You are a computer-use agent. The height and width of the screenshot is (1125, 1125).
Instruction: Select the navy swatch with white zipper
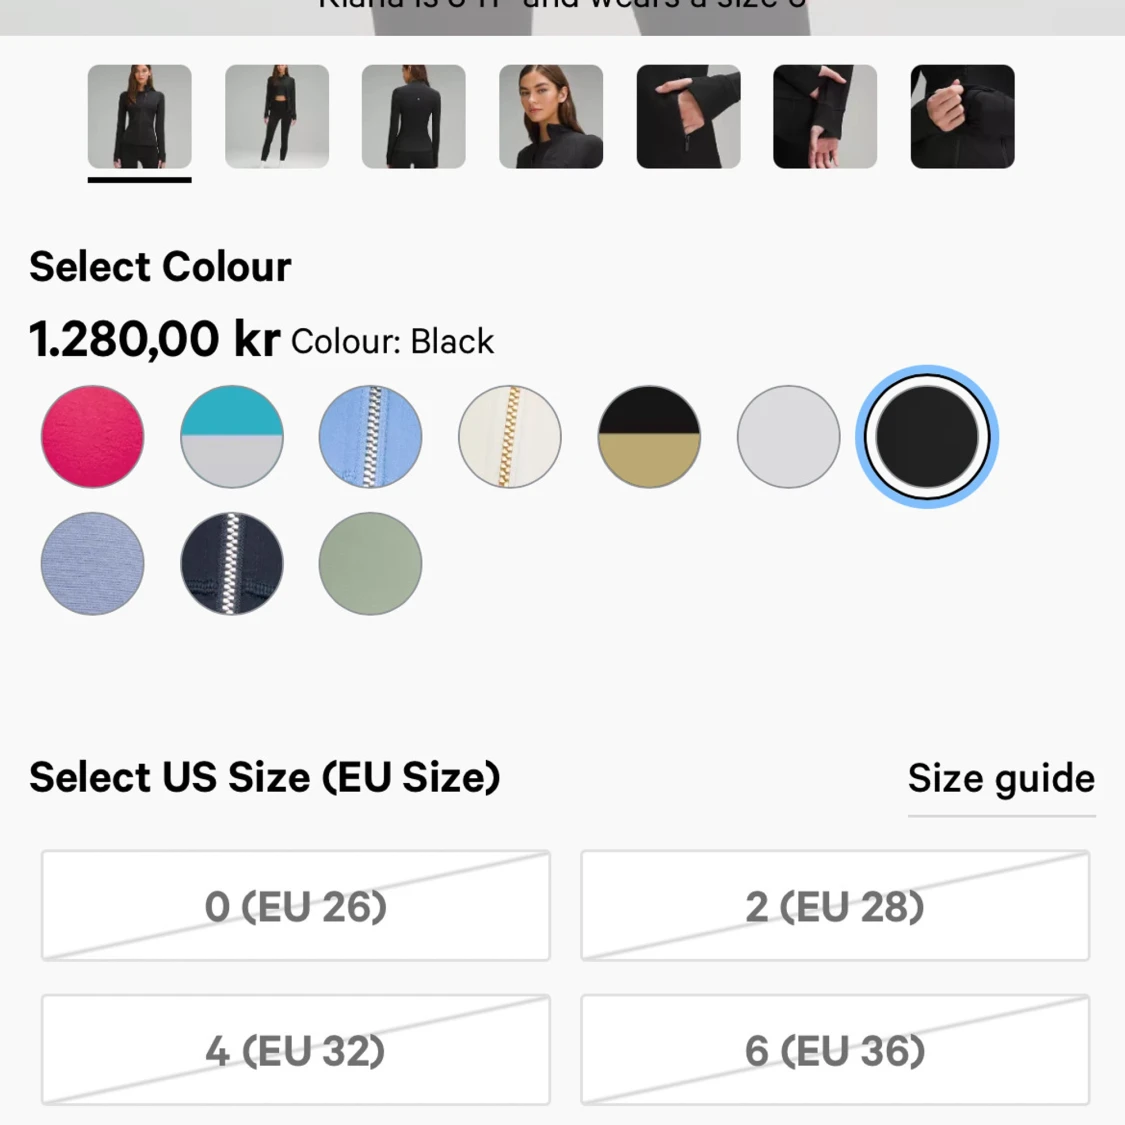(x=232, y=563)
